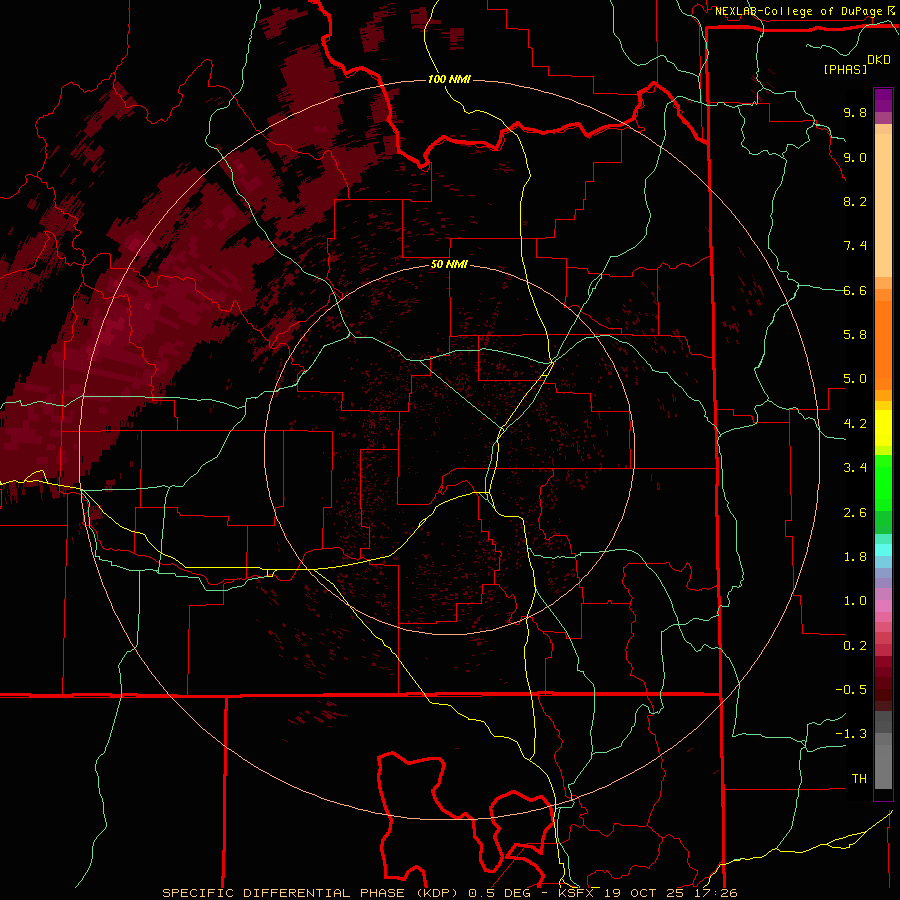Click the 3.4 scale value
900x900 pixels.
coord(855,468)
